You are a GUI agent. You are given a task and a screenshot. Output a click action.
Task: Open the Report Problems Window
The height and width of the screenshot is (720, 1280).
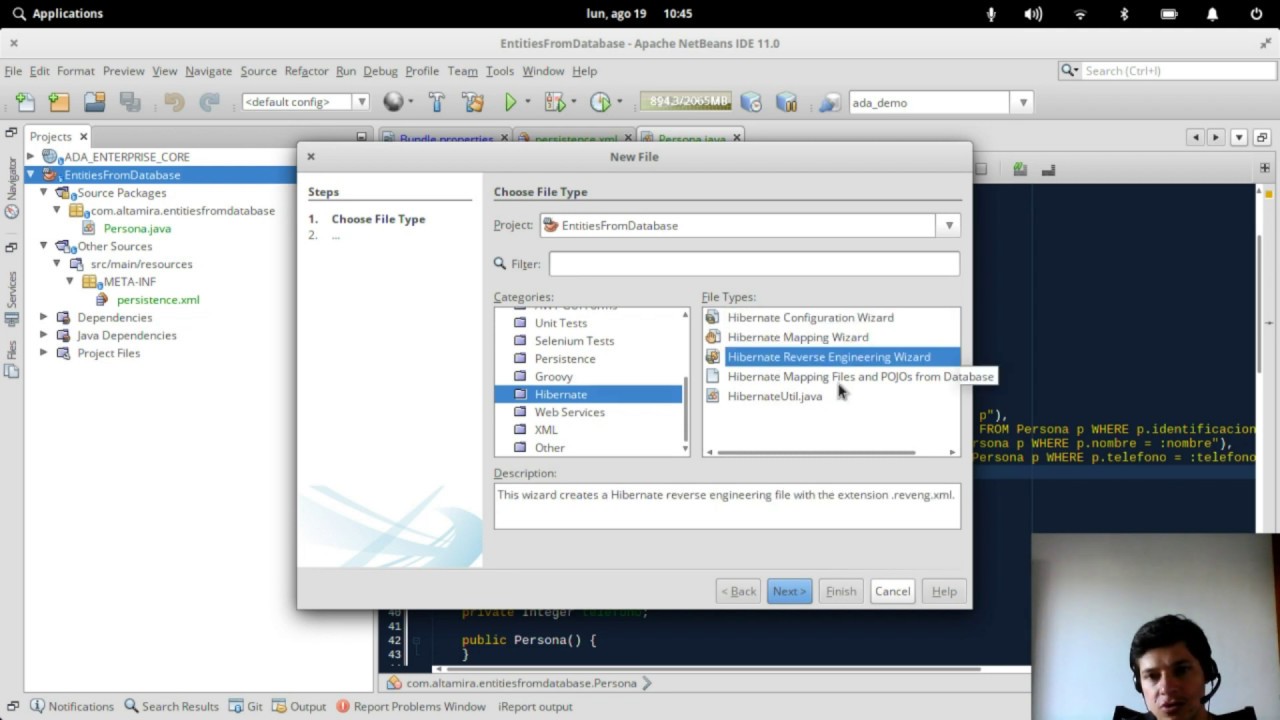411,706
